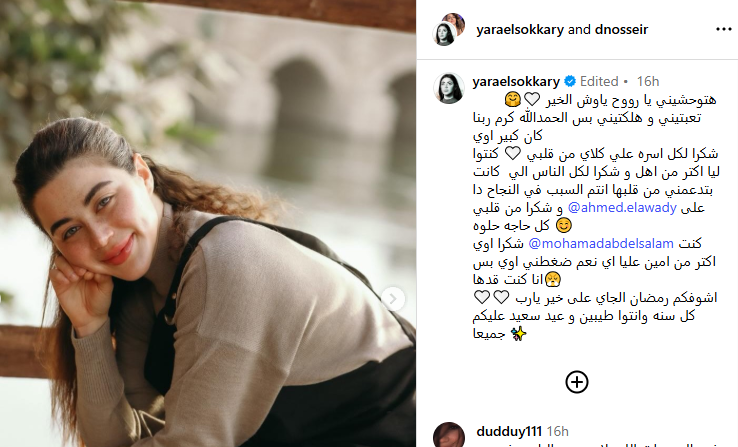Open the stacked co-author avatars in header
Viewport: 738px width, 447px height.
pyautogui.click(x=449, y=29)
